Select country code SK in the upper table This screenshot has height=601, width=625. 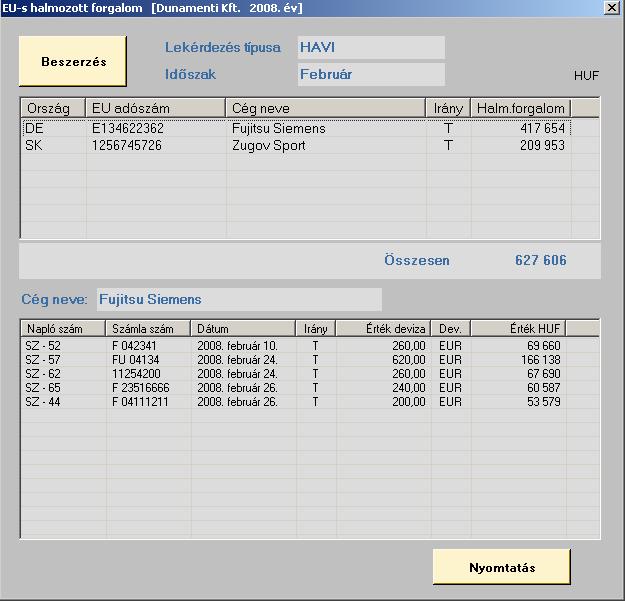pos(33,145)
